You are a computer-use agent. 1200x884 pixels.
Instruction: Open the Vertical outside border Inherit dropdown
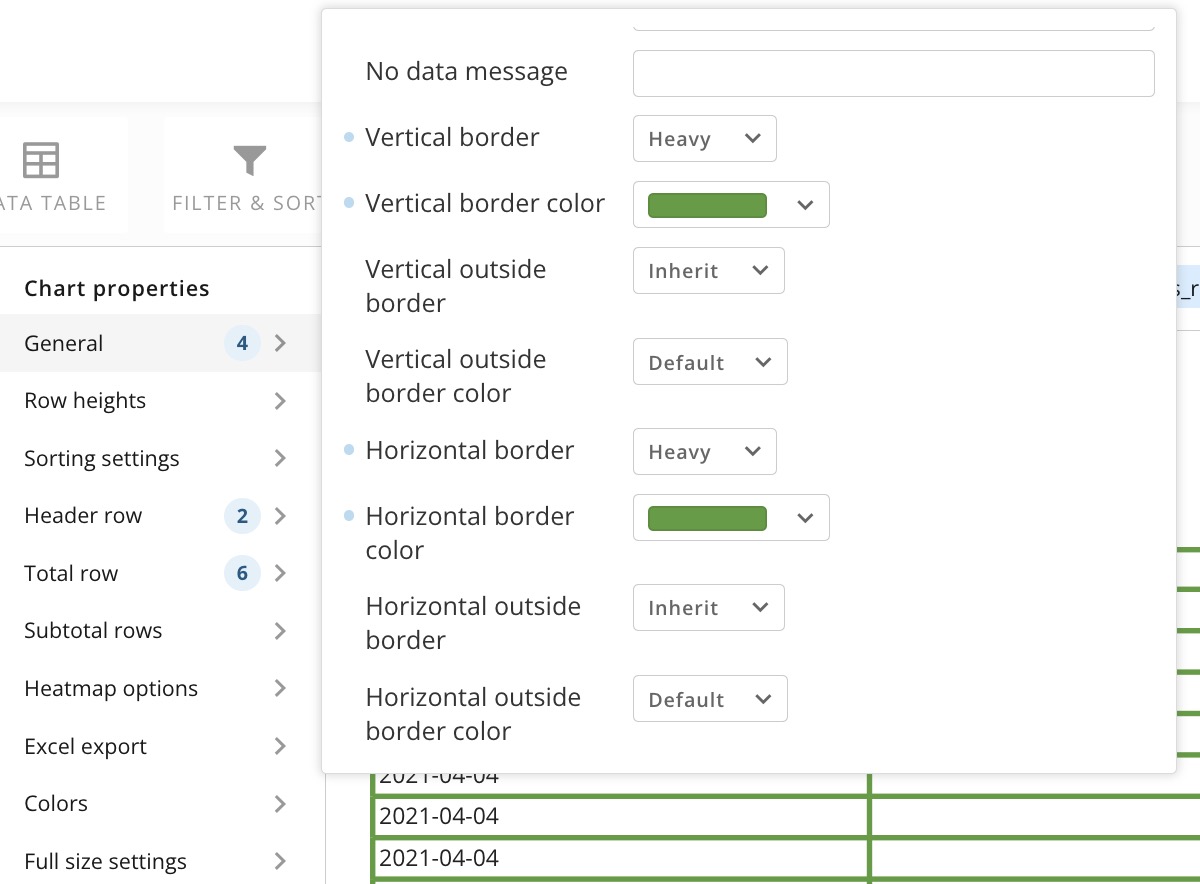point(709,270)
